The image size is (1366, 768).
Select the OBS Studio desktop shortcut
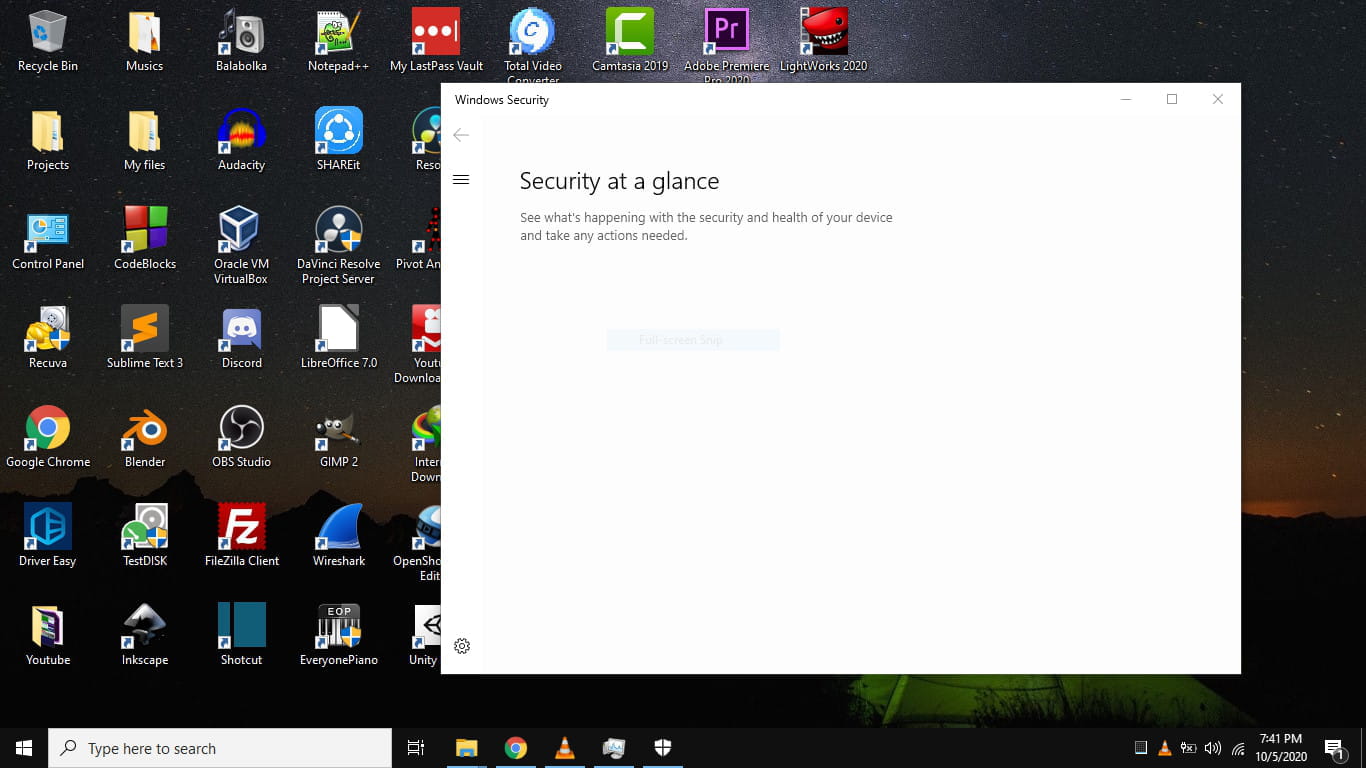tap(241, 438)
